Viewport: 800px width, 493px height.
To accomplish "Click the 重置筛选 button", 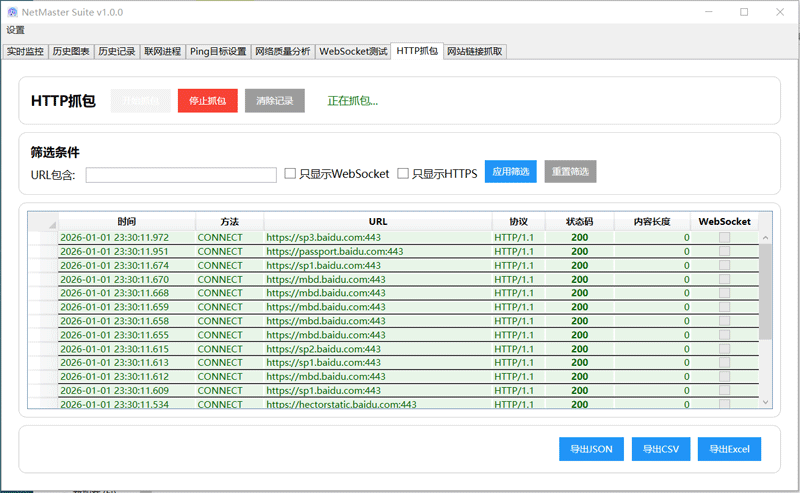I will coord(570,172).
